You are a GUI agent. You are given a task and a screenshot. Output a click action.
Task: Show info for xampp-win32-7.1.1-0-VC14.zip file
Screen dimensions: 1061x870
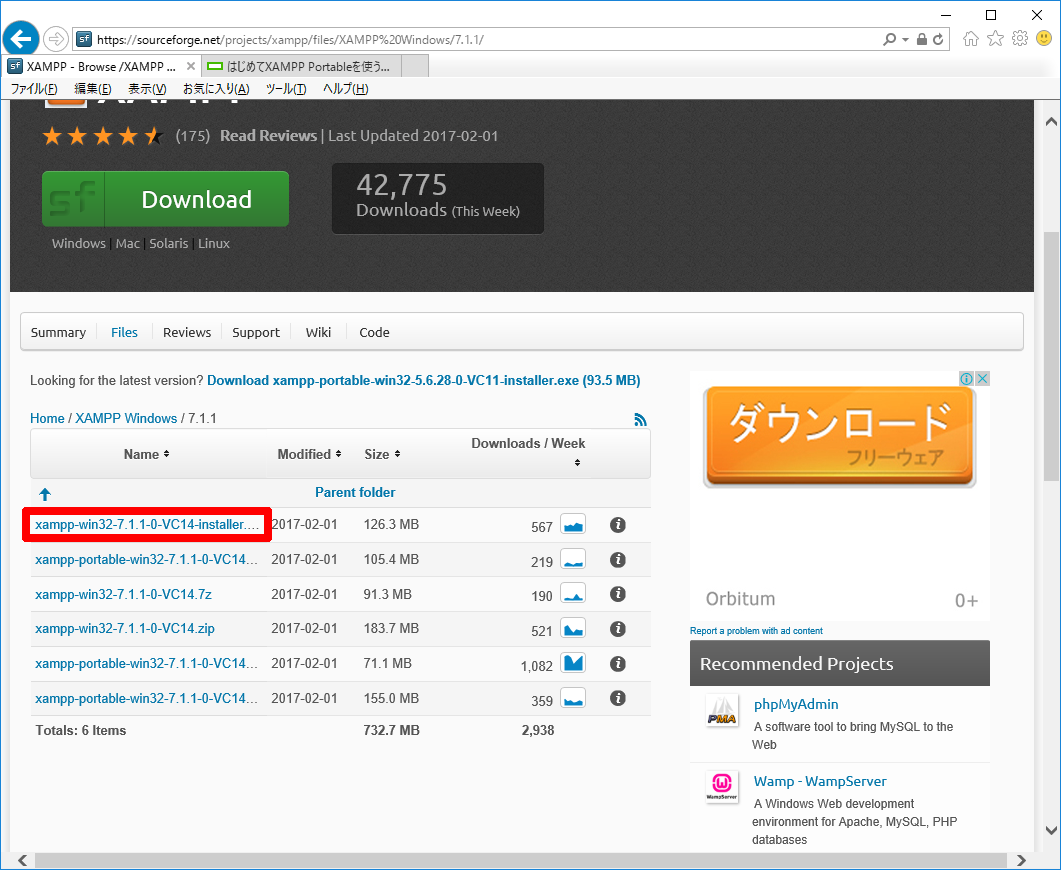(x=617, y=629)
